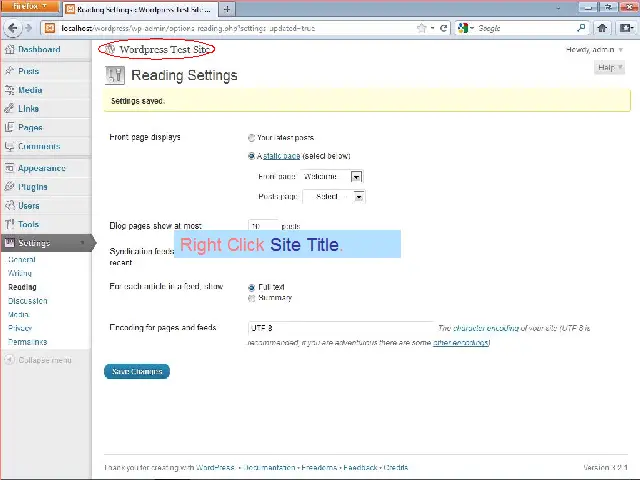Follow the 'other encodings' link
Screen dimensions: 640x480
(460, 343)
